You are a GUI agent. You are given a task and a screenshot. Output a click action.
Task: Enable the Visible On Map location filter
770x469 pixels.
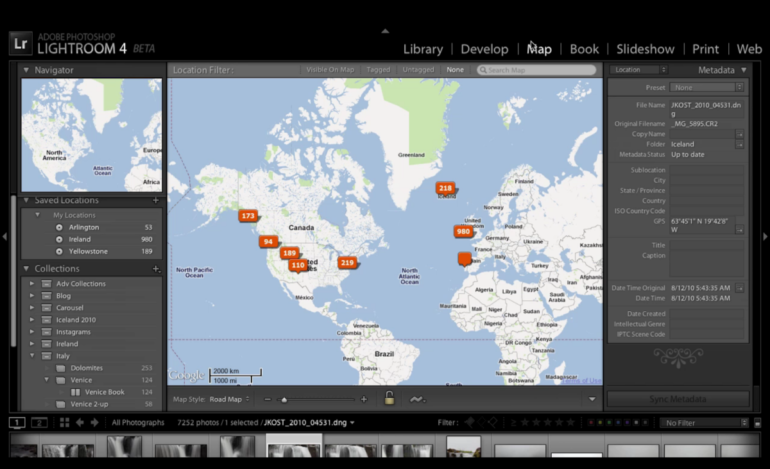click(x=329, y=70)
